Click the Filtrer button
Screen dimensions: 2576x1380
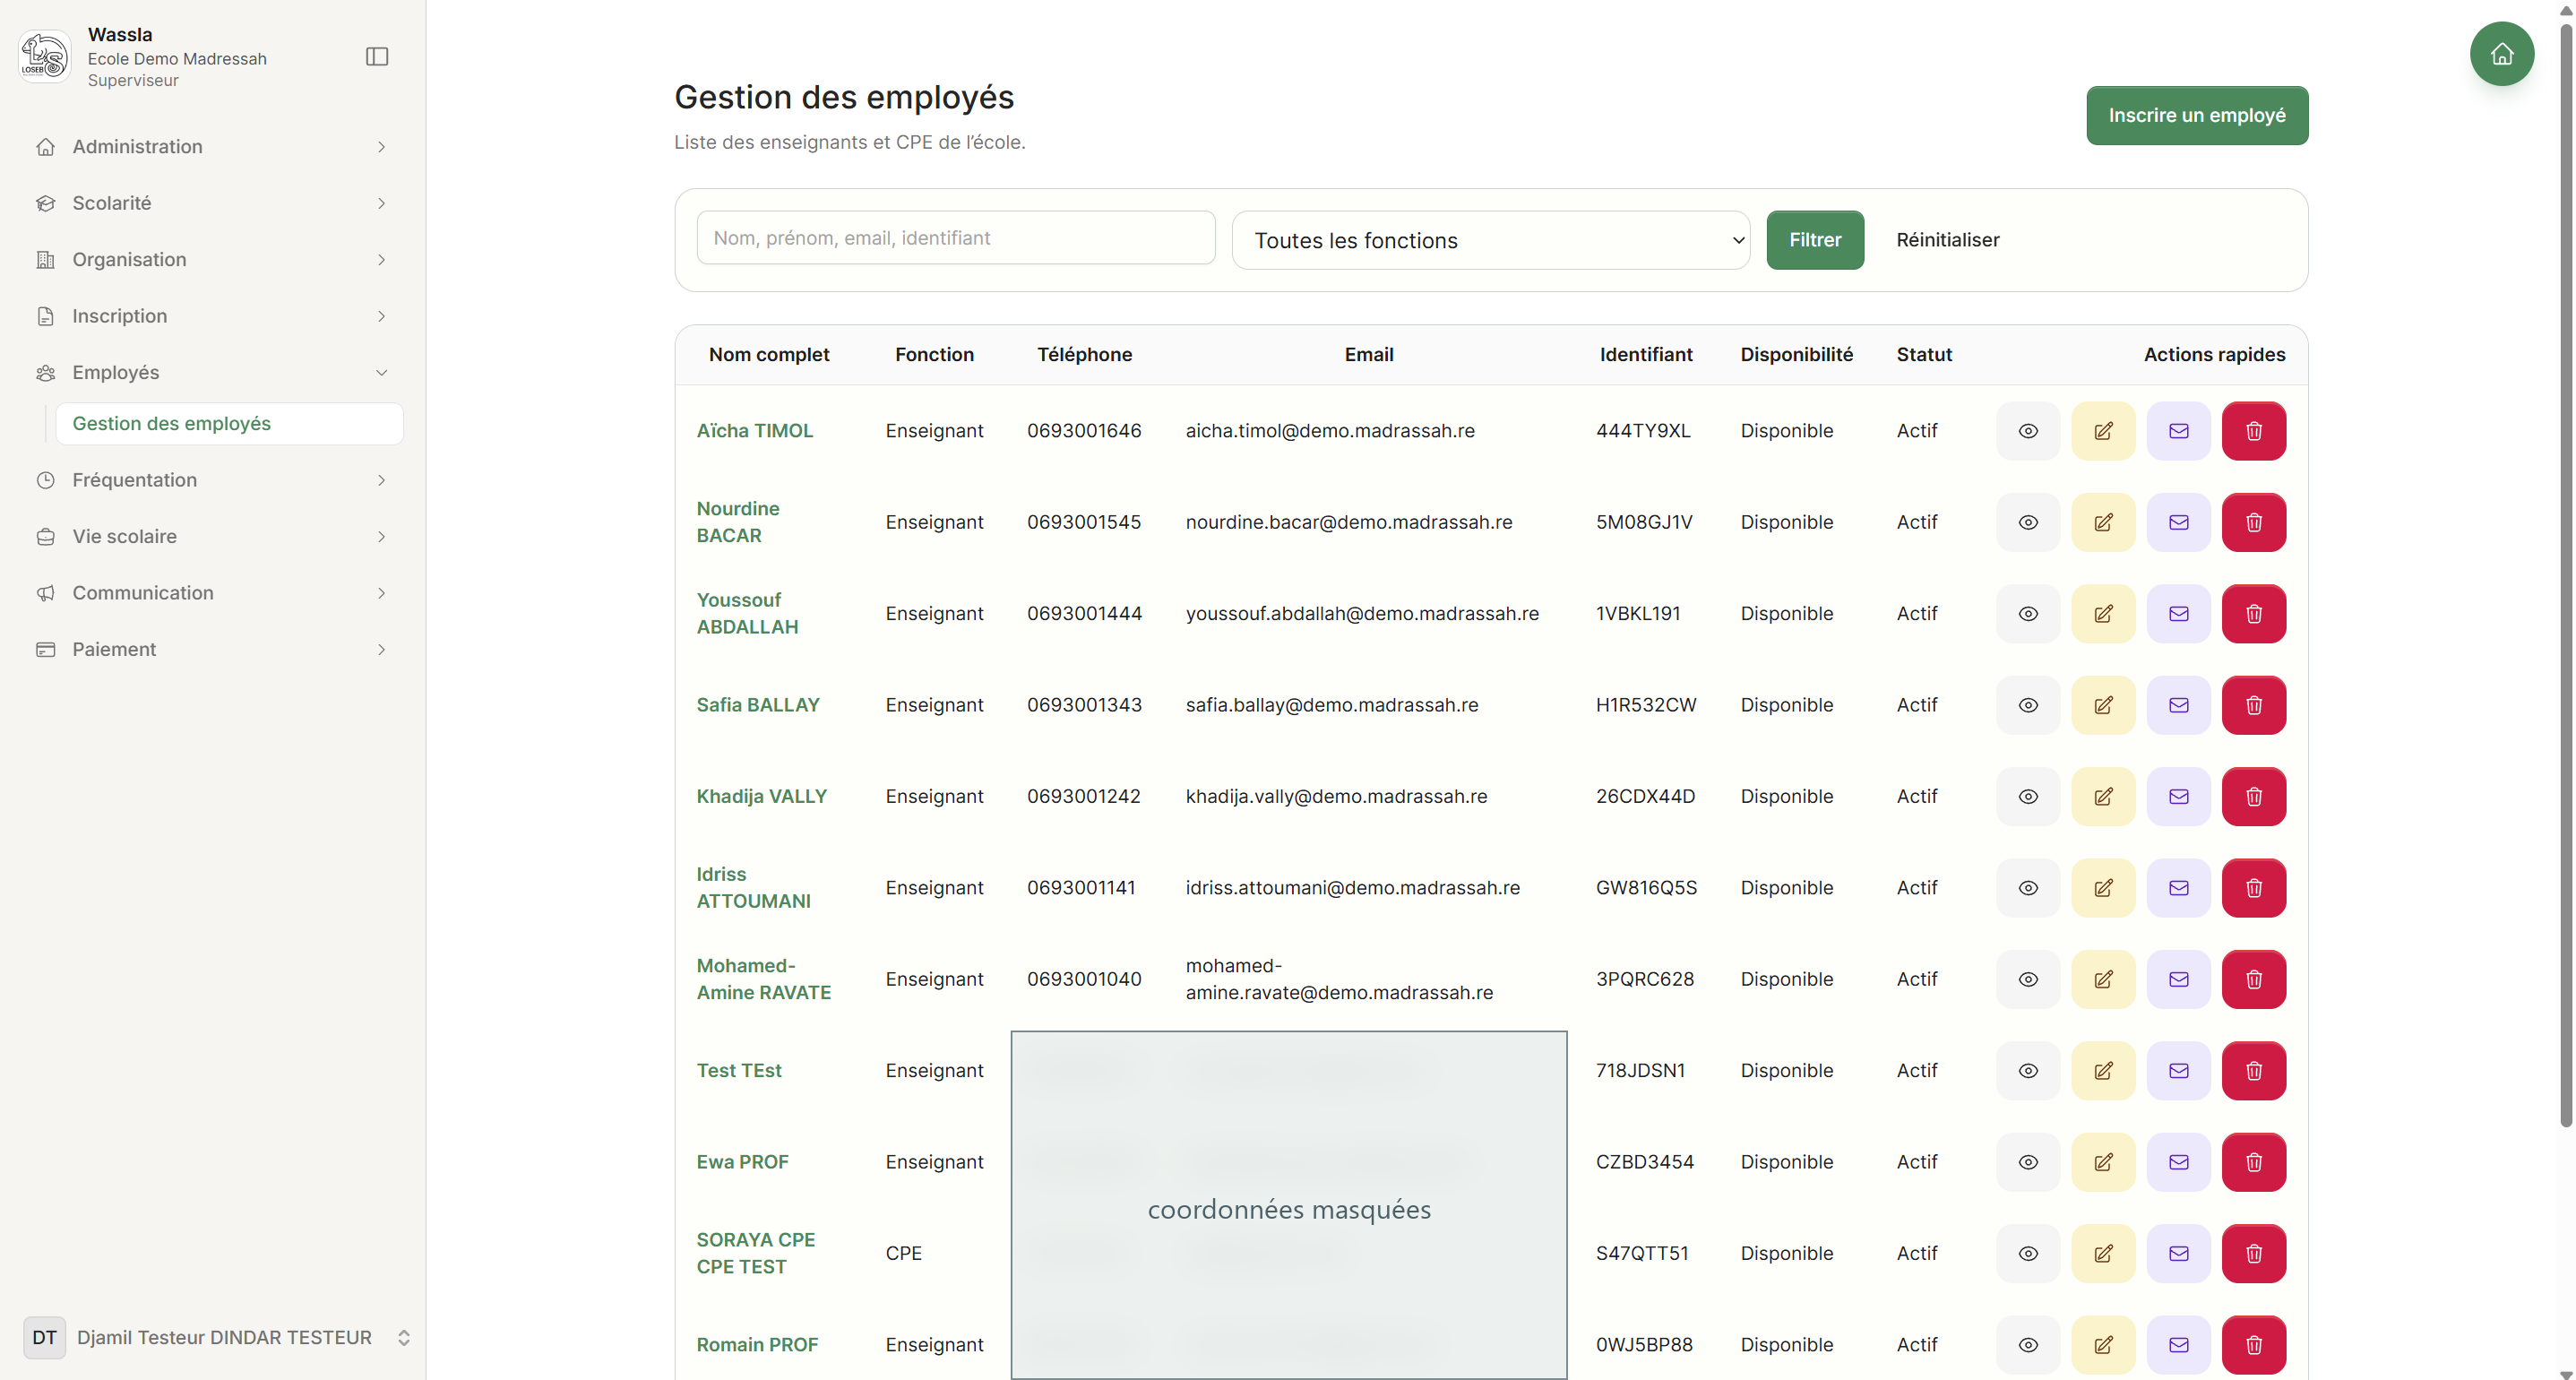point(1814,240)
